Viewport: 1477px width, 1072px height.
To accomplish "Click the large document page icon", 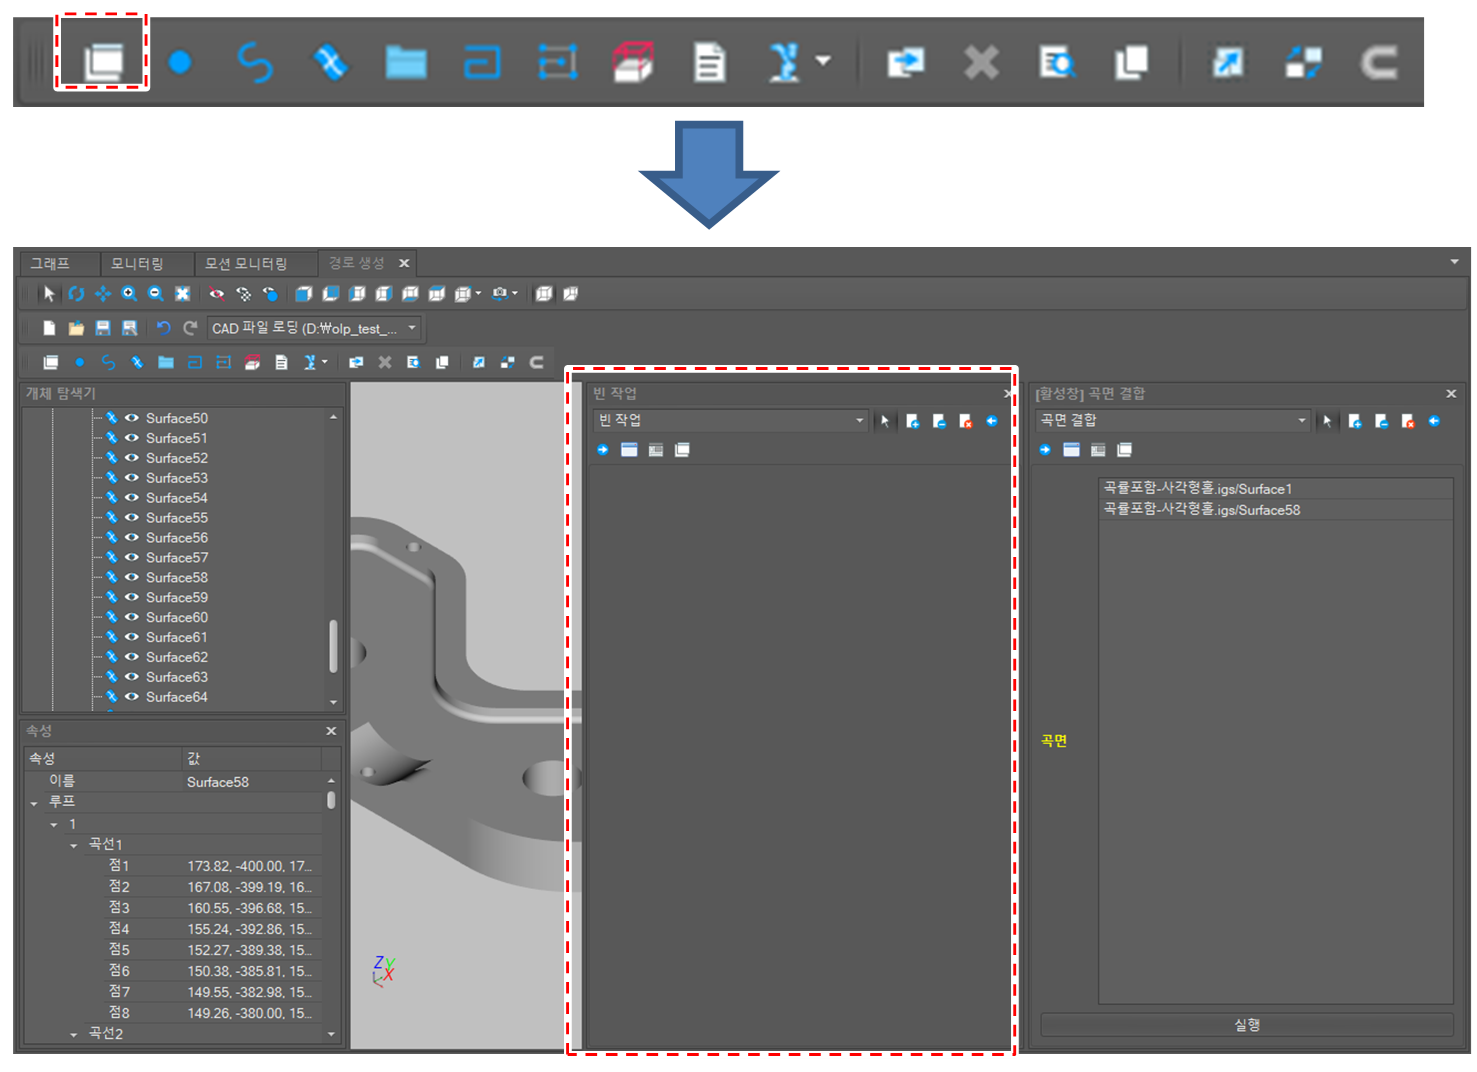I will tap(709, 63).
